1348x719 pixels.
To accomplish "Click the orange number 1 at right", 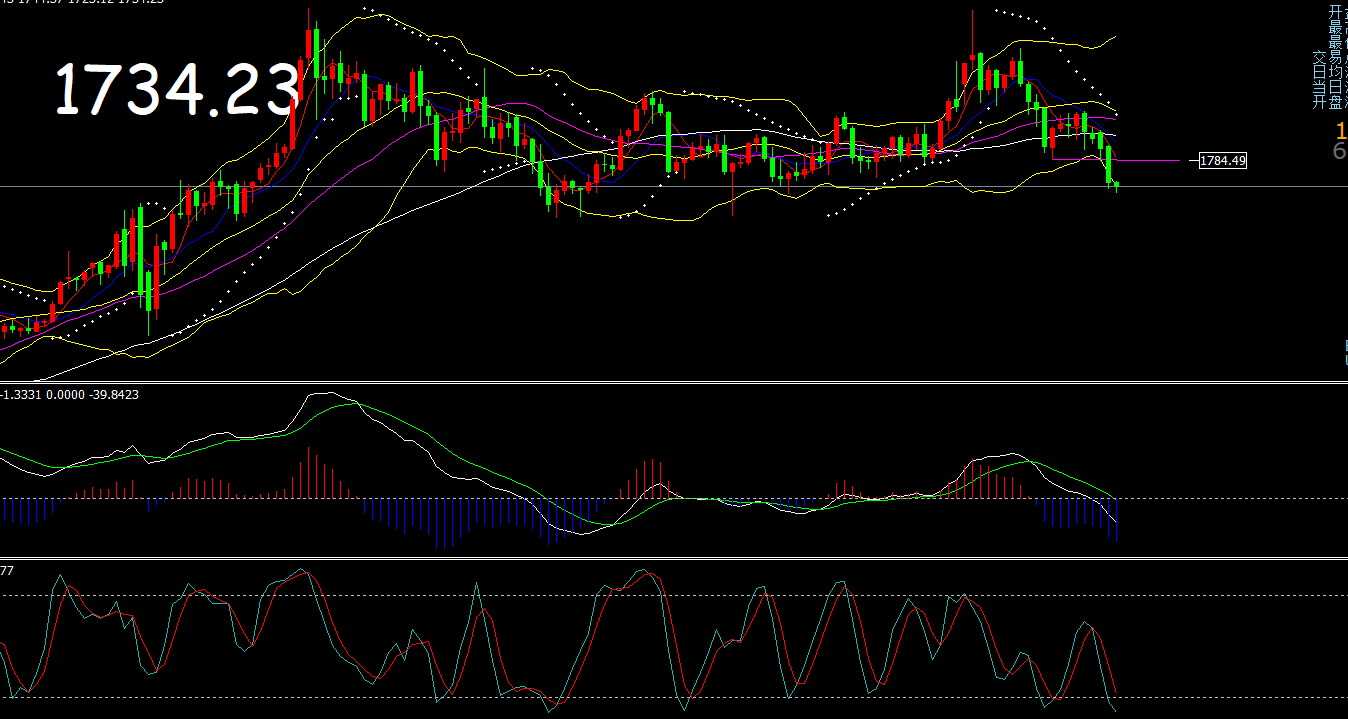I will click(1340, 131).
